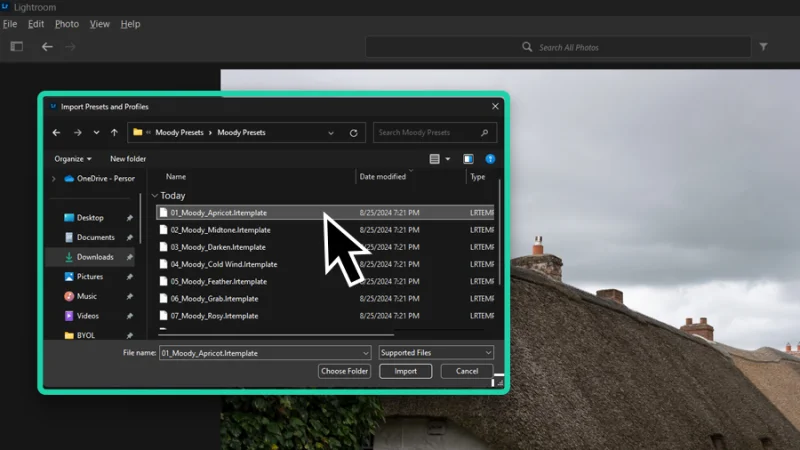Click the Search All Photos field
The height and width of the screenshot is (450, 800).
[558, 47]
